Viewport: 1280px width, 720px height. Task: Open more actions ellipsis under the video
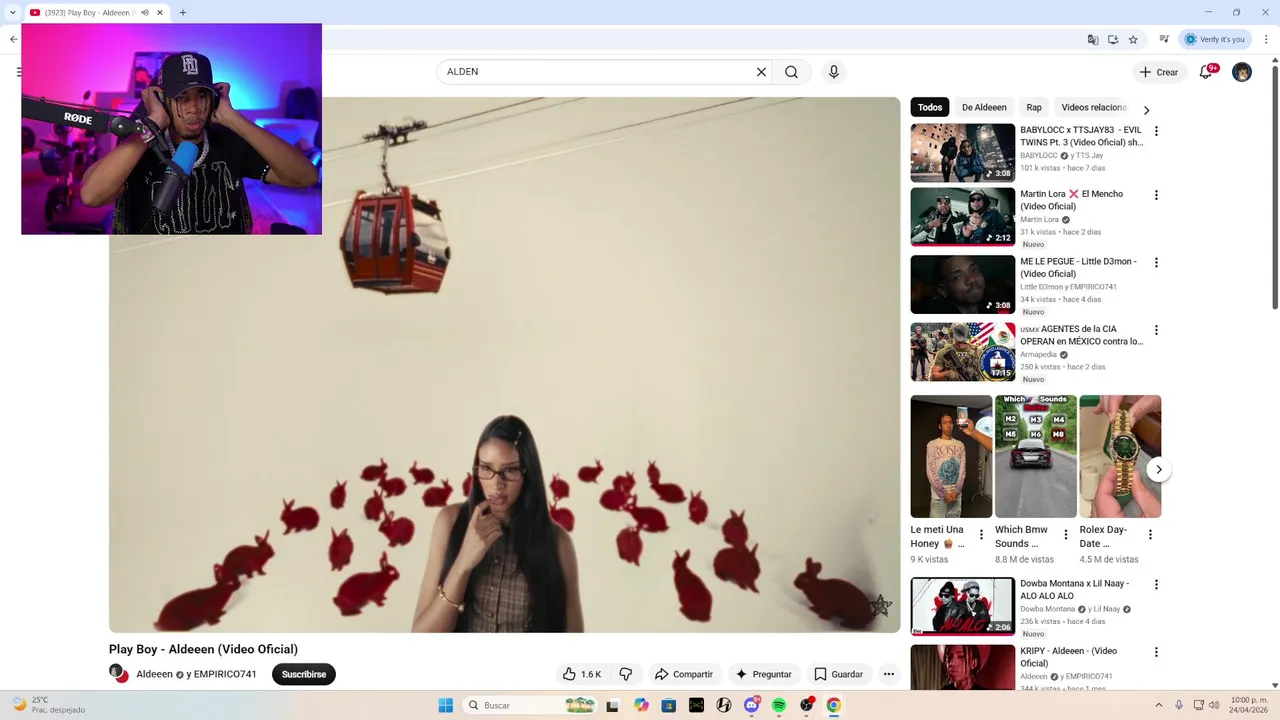(x=888, y=674)
